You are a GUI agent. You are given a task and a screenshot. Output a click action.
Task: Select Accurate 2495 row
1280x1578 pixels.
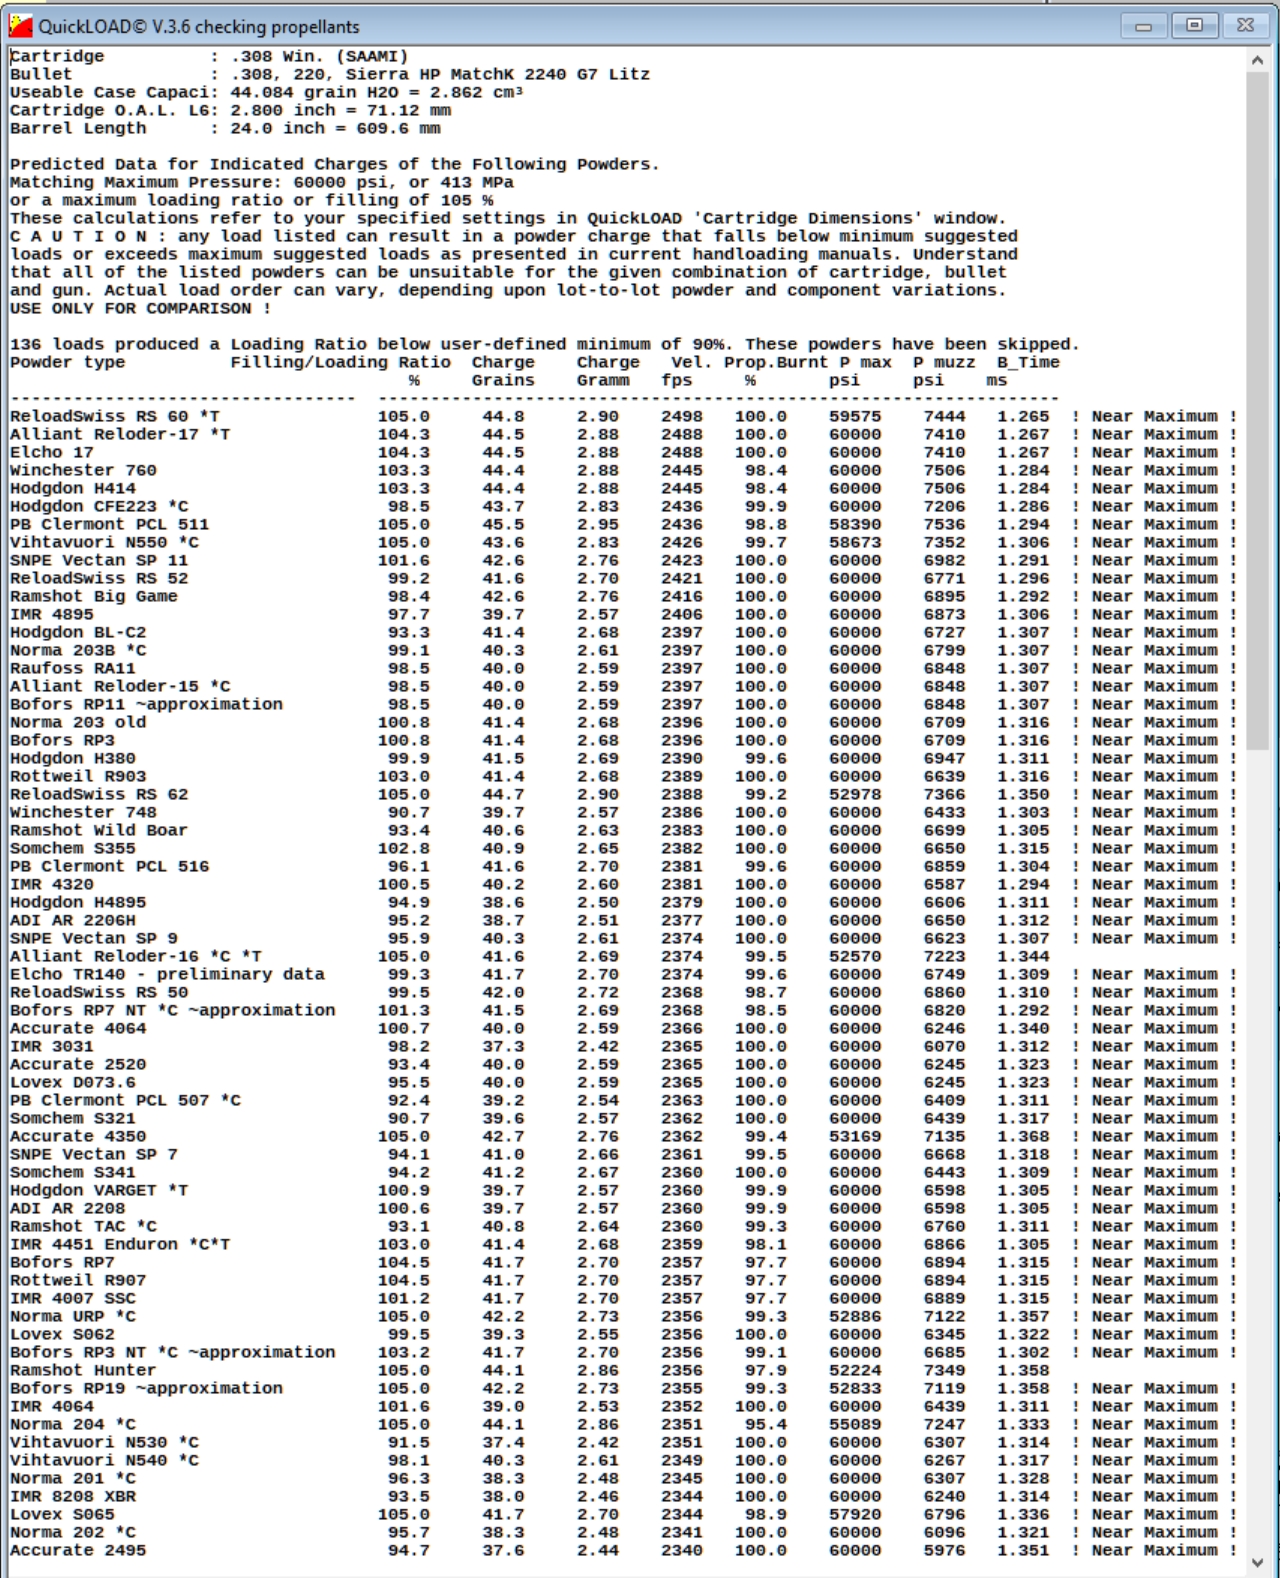pyautogui.click(x=623, y=1551)
